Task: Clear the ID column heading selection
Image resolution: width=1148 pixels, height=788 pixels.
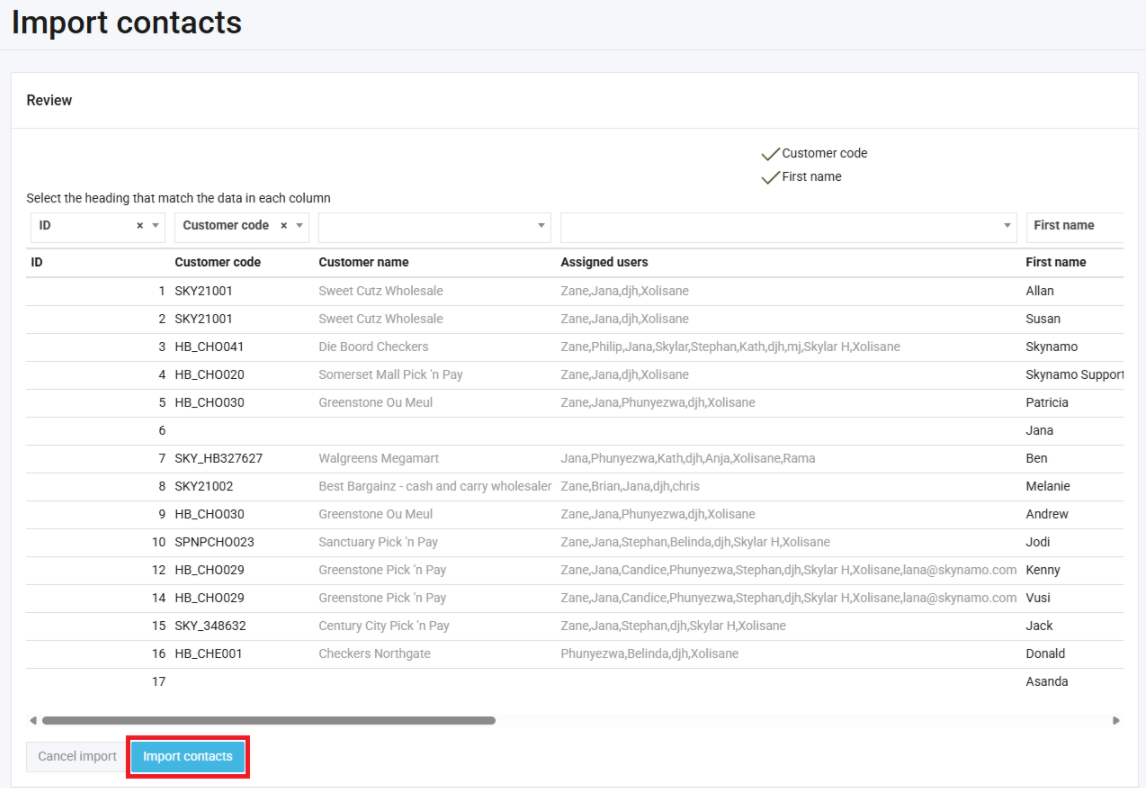Action: tap(140, 226)
